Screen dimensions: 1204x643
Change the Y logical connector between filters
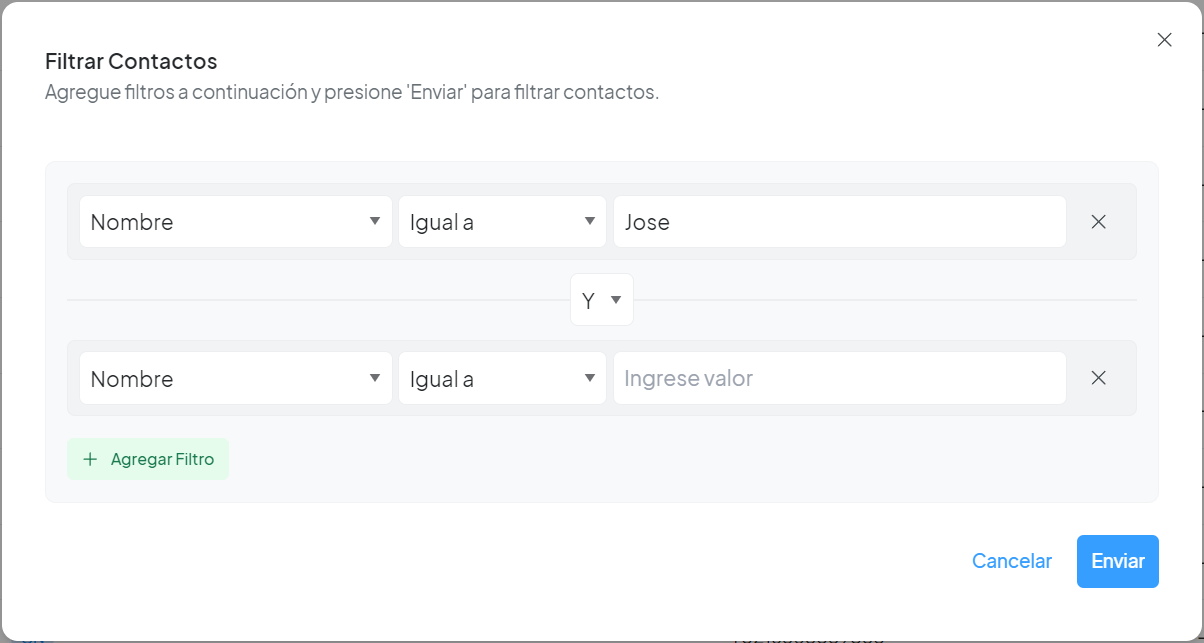pos(601,300)
